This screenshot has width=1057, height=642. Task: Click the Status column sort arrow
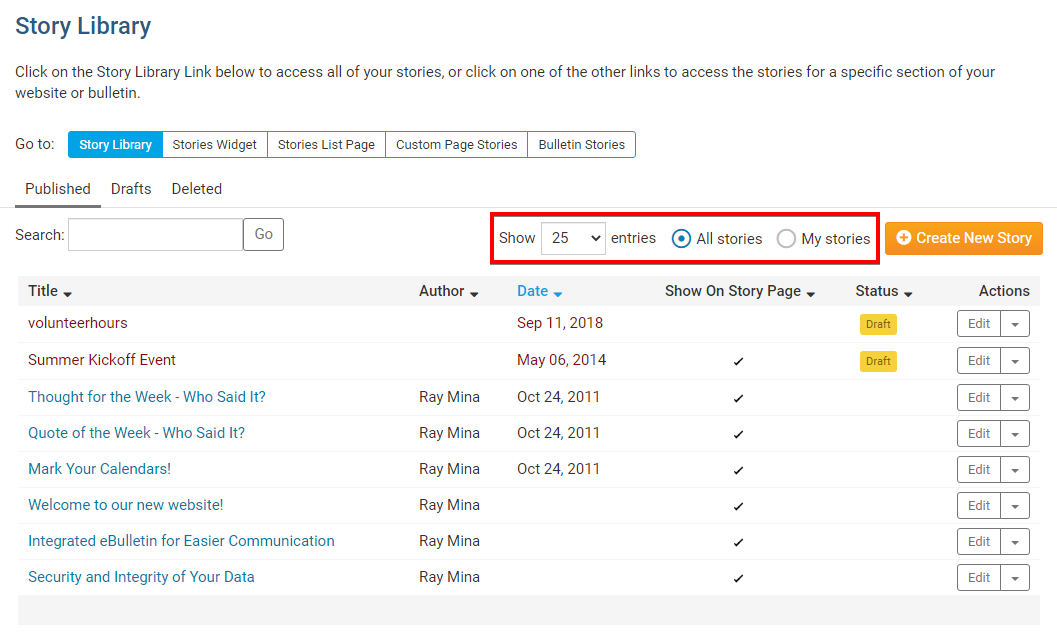point(908,293)
